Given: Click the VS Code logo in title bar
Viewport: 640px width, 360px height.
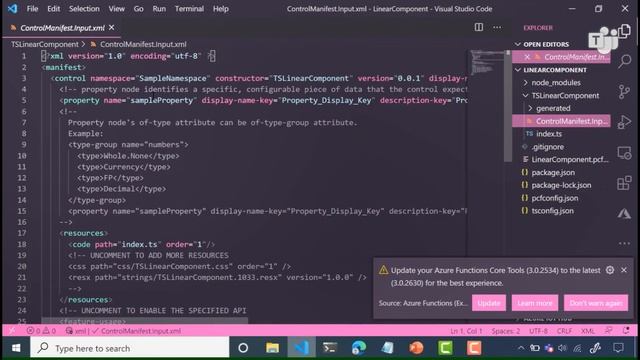Looking at the screenshot, I should click(13, 9).
